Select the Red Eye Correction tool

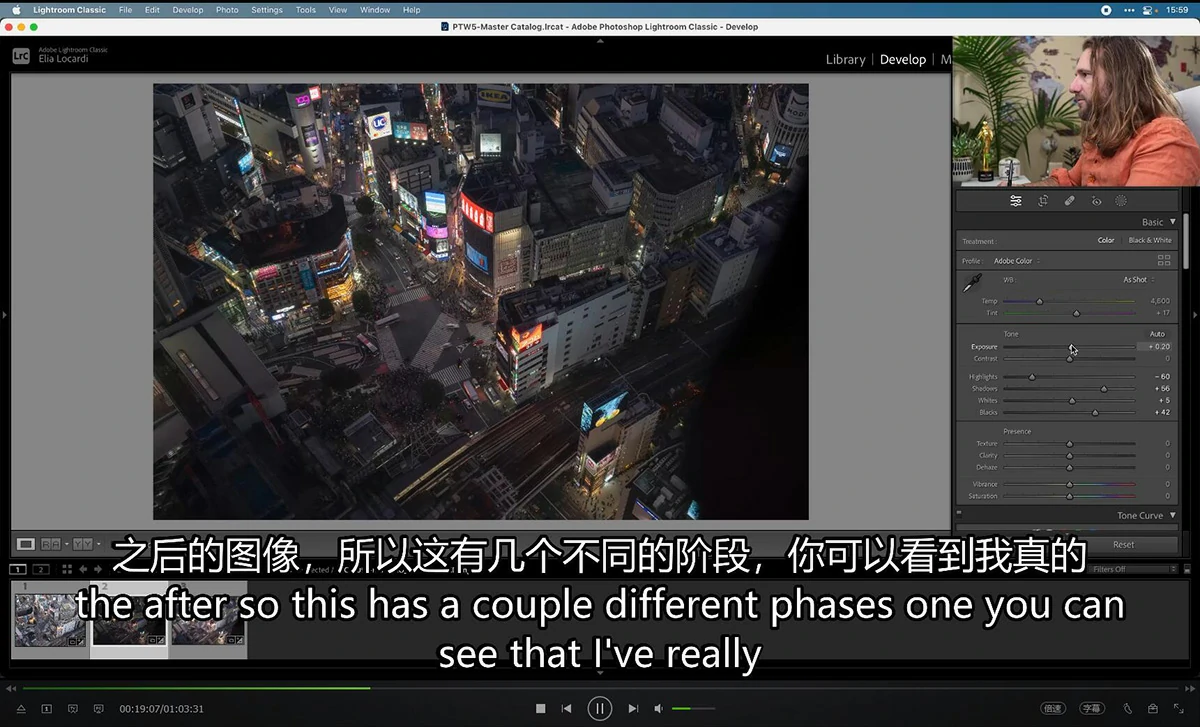pyautogui.click(x=1096, y=201)
